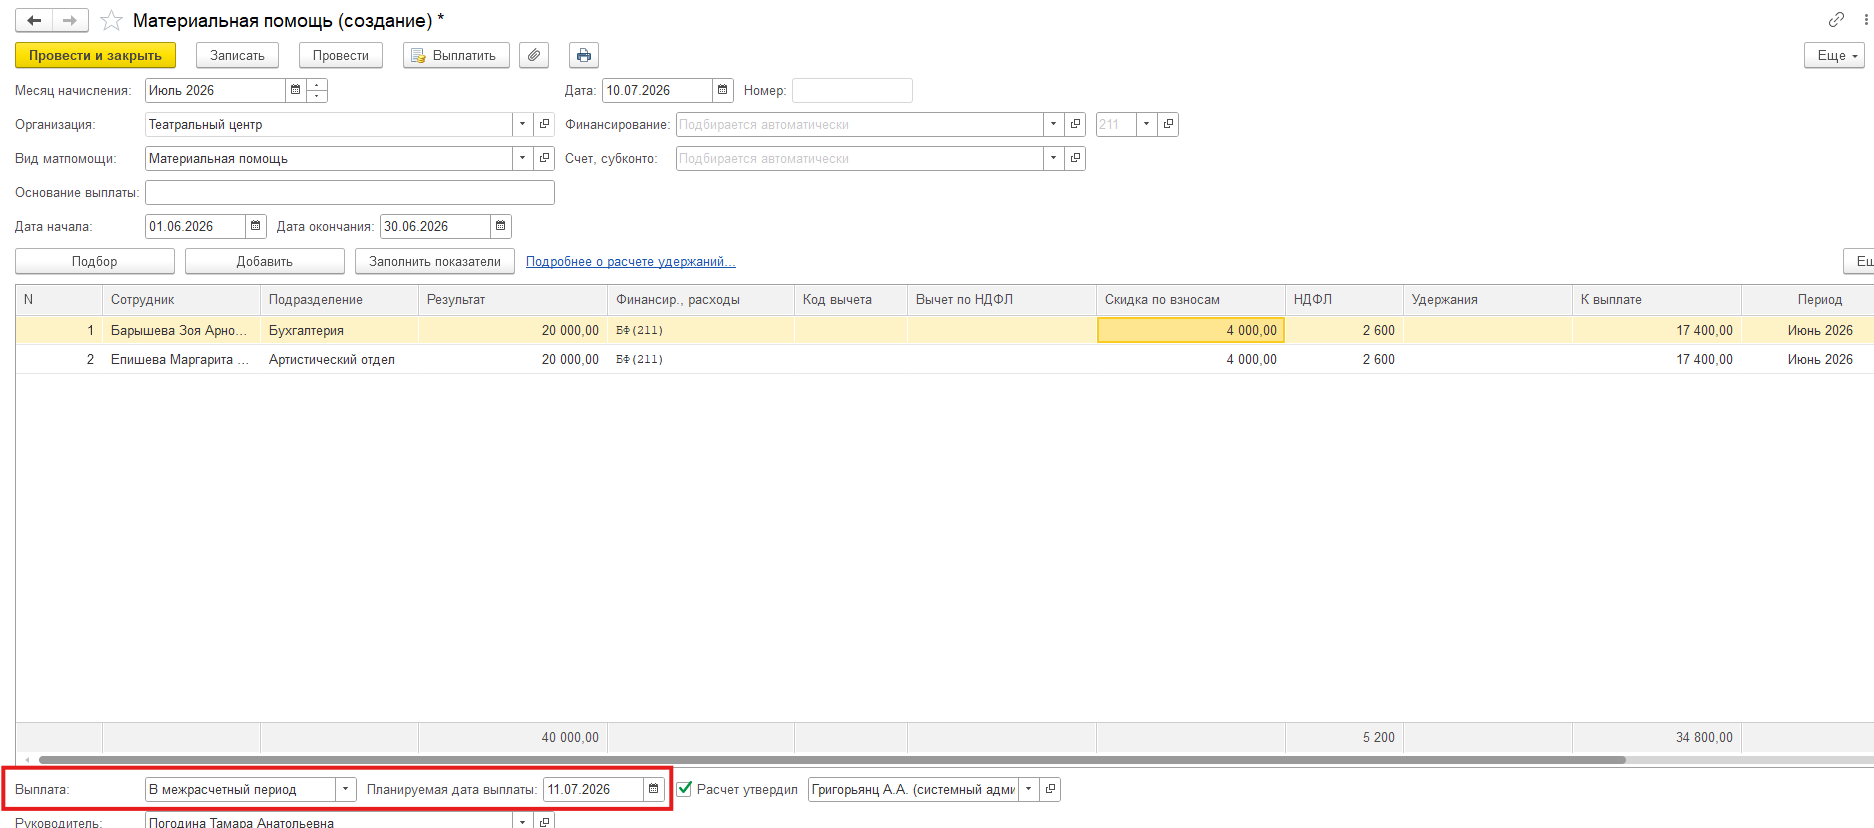The height and width of the screenshot is (828, 1874).
Task: Click the Удержания column header
Action: [x=1488, y=299]
